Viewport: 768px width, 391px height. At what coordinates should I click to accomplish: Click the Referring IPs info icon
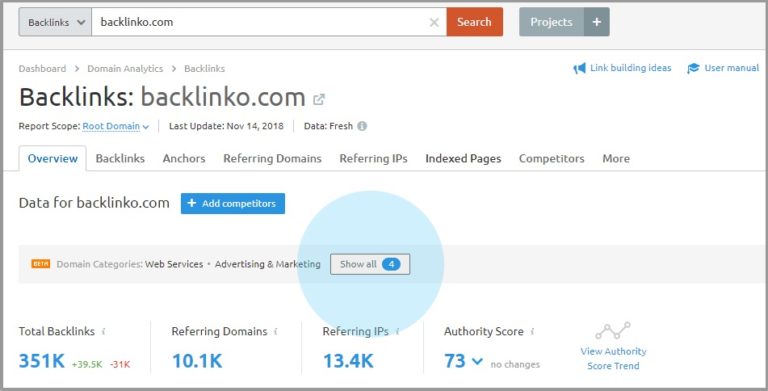click(397, 332)
